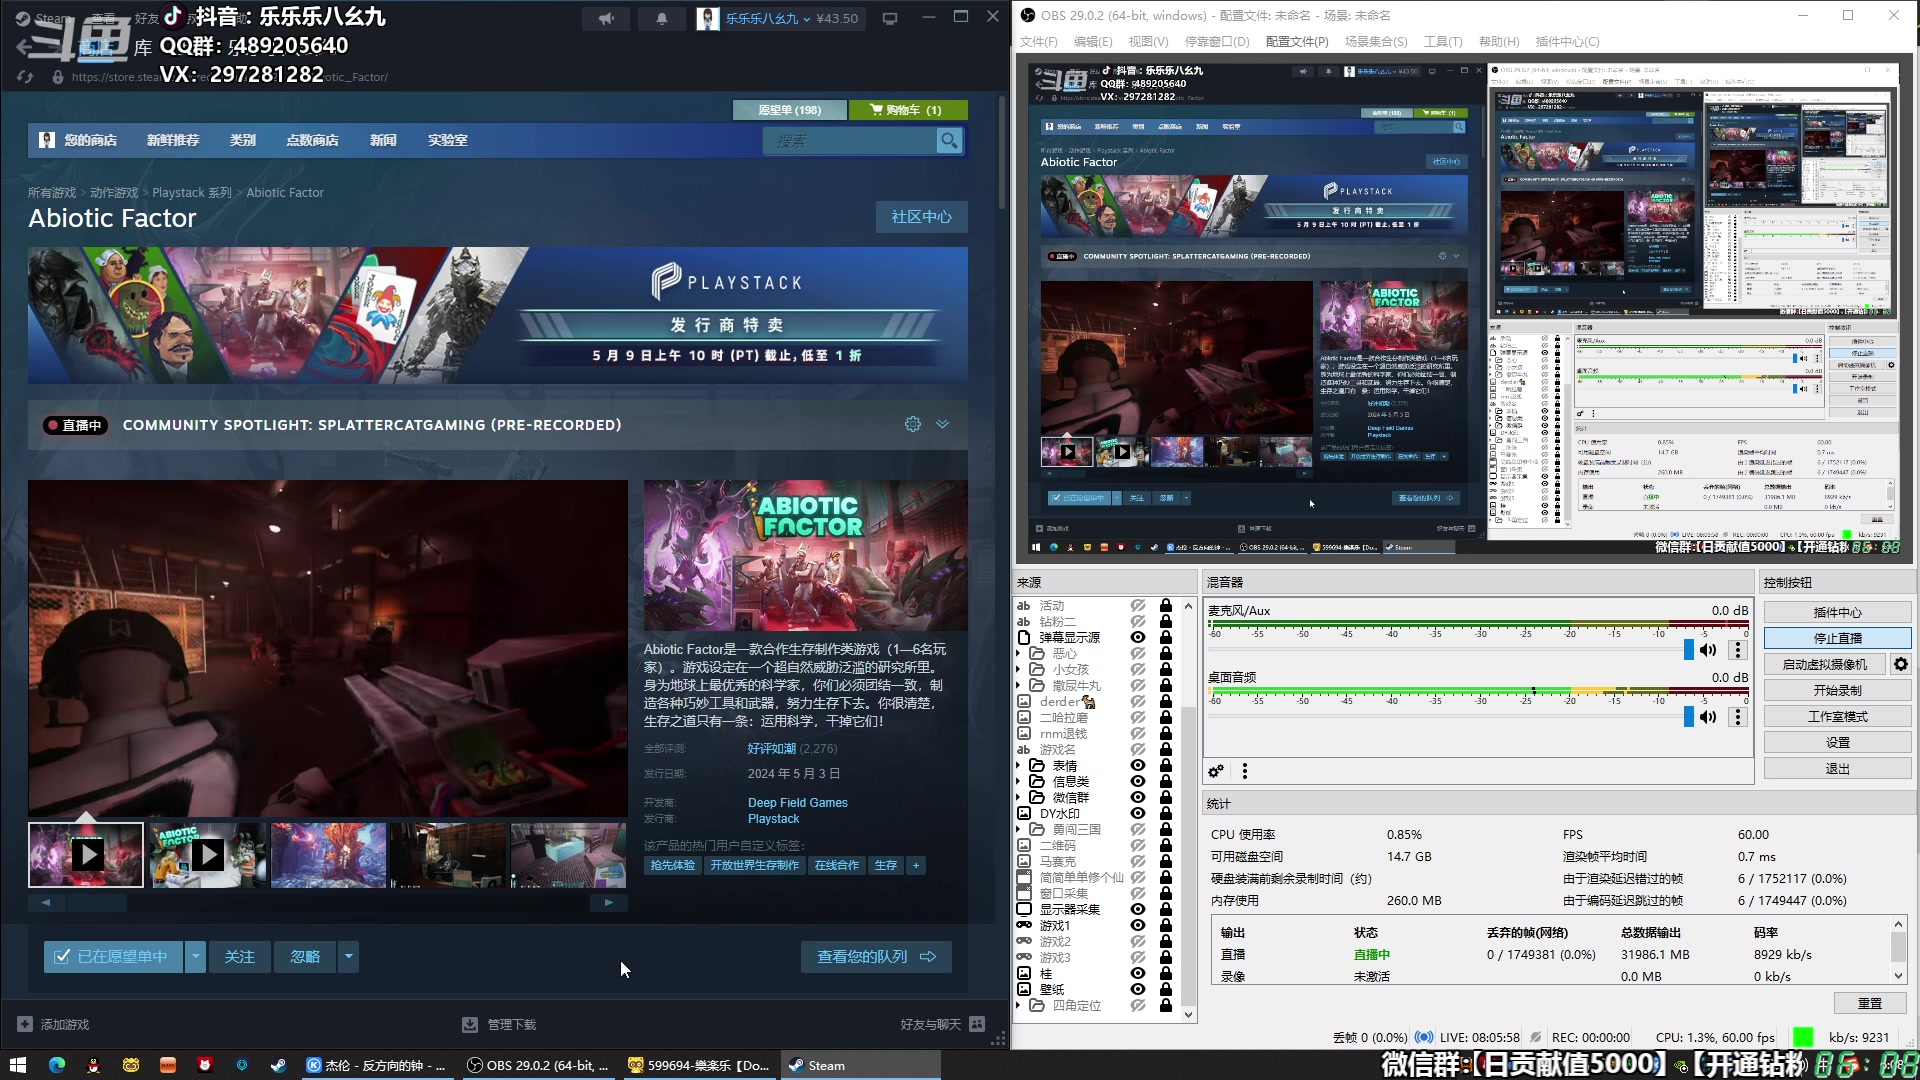Hide the 表情 group

(x=1138, y=766)
